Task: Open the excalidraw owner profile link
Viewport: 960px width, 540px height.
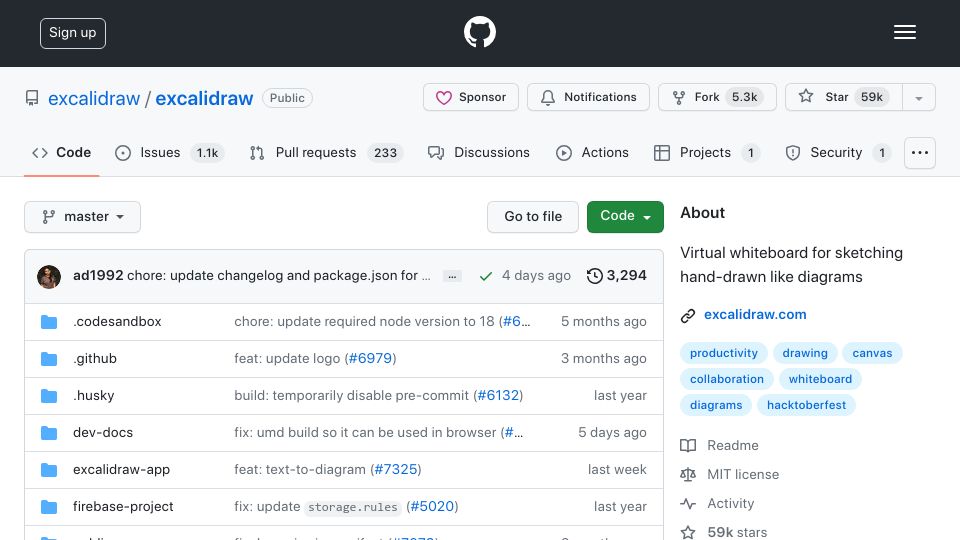Action: click(x=94, y=98)
